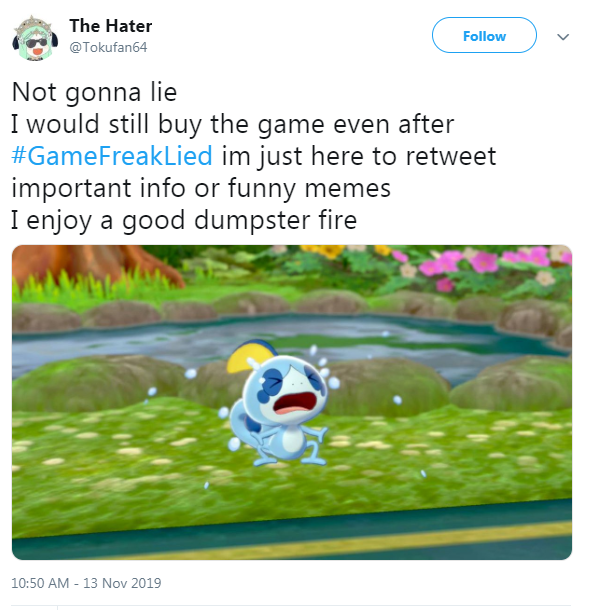
Task: Click the 'I would still buy the game' line
Action: pyautogui.click(x=233, y=124)
